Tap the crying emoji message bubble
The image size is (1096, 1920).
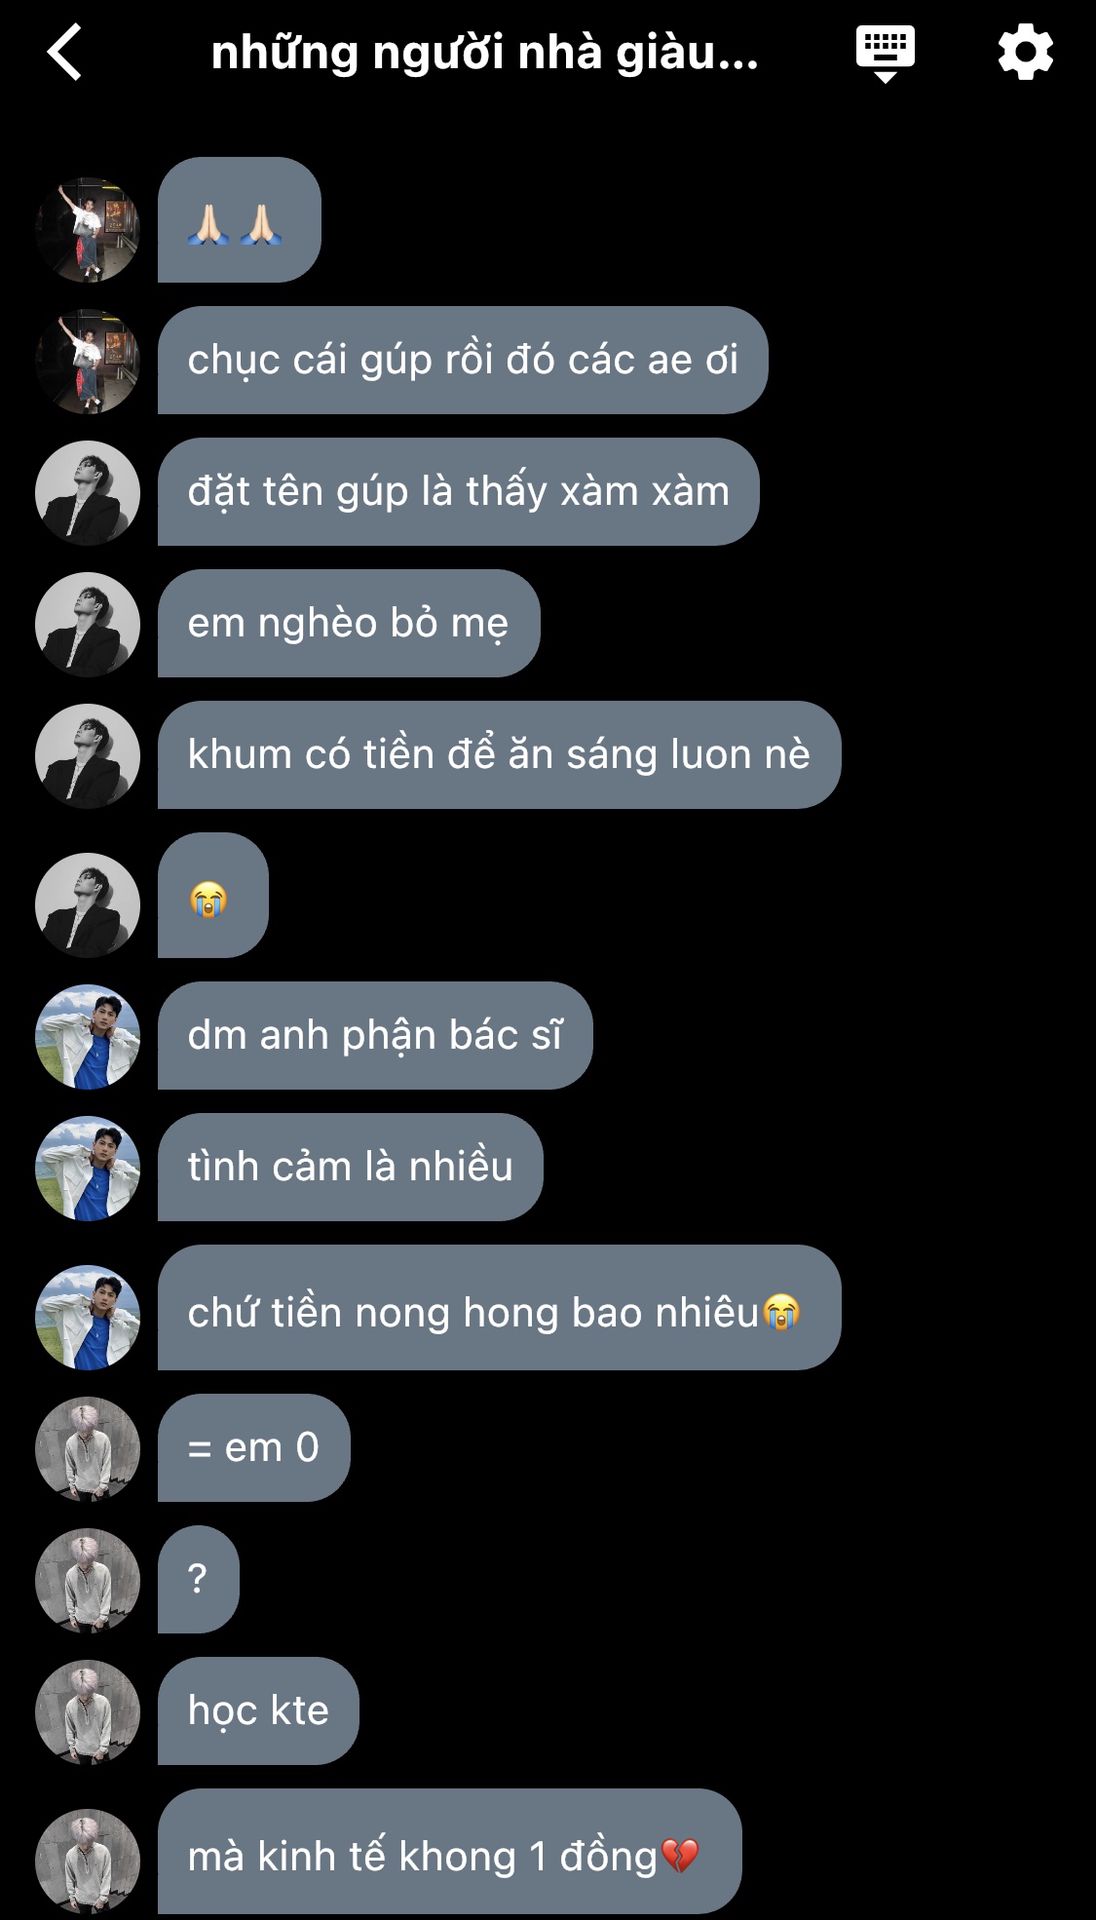(x=213, y=895)
